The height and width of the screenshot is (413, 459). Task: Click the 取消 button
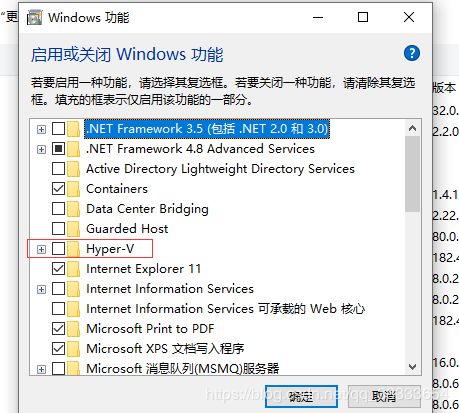pos(384,396)
